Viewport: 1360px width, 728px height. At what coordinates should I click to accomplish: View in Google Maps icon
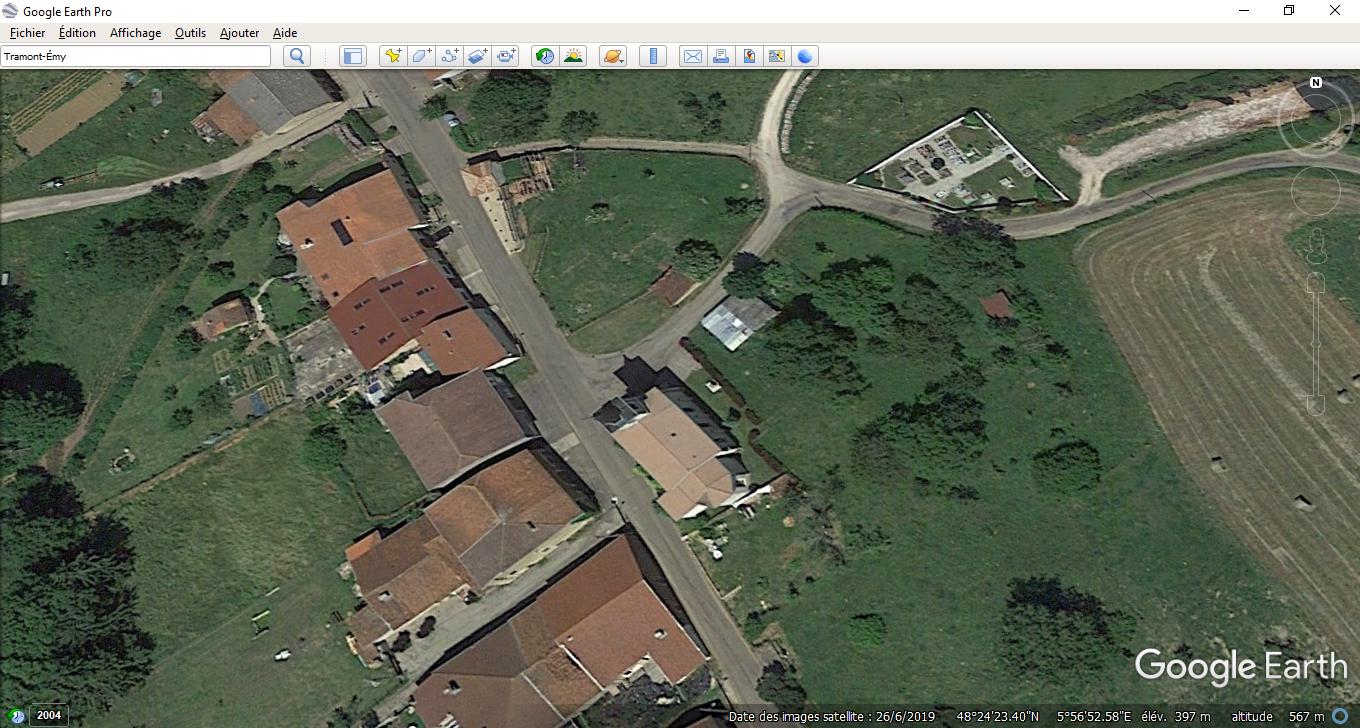(x=776, y=56)
